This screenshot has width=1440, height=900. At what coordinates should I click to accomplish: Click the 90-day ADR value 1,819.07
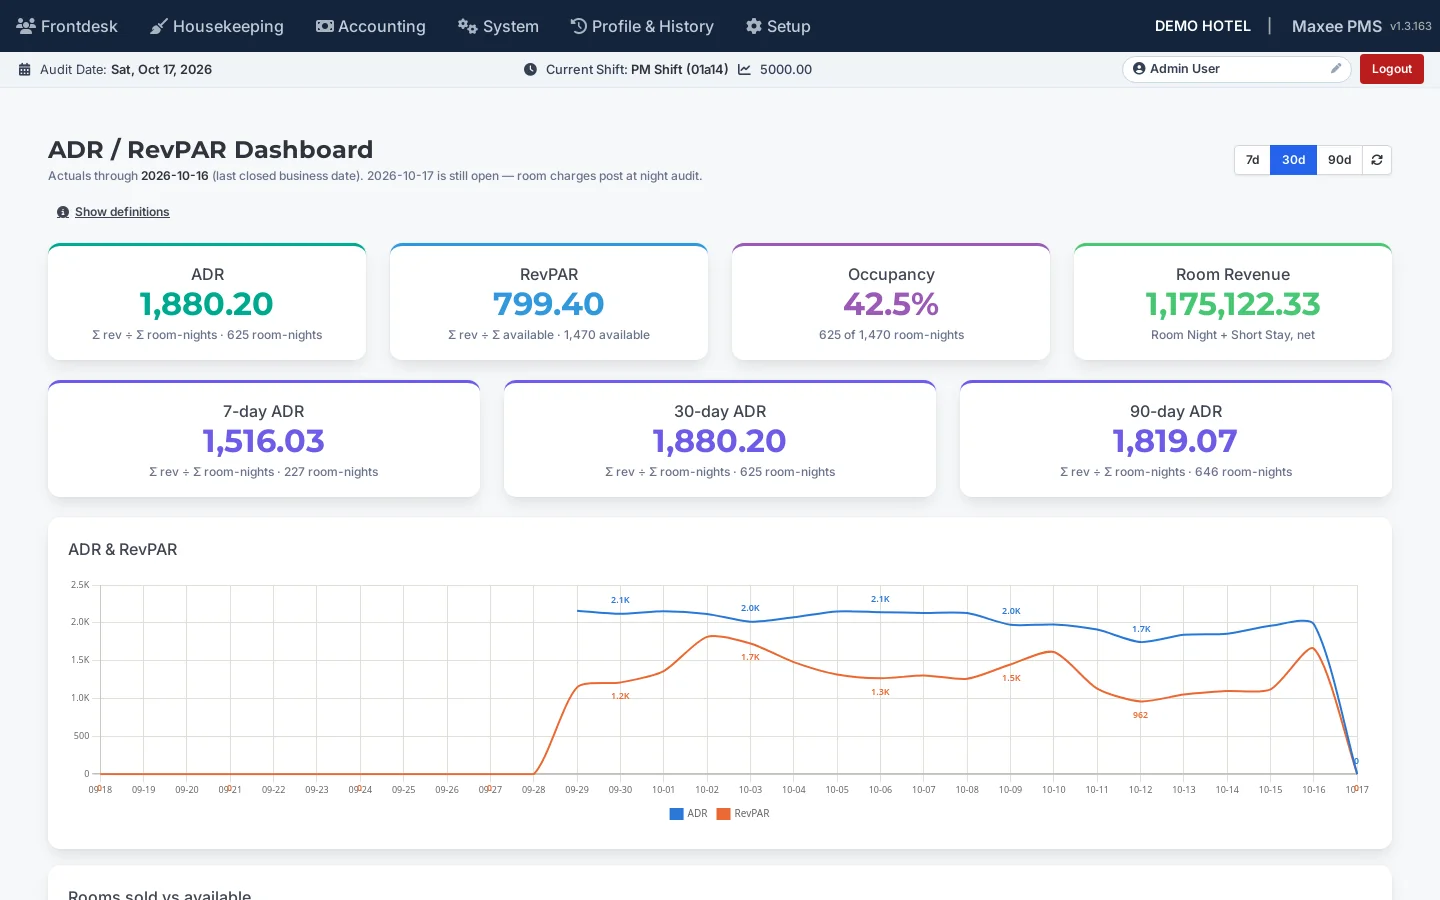[x=1176, y=441]
